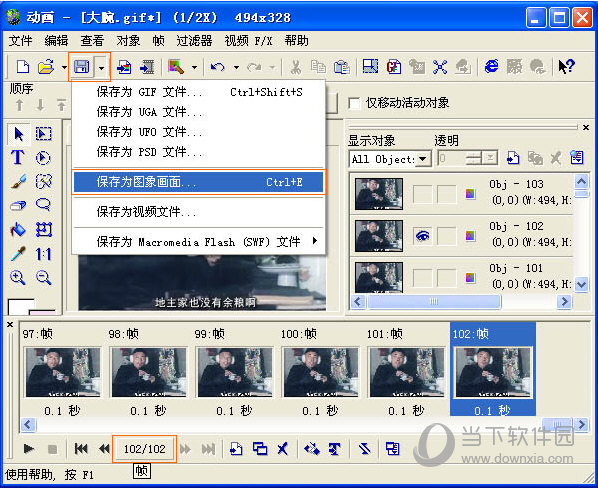Toggle the lock box for Obj - 102
The image size is (598, 488).
pyautogui.click(x=446, y=236)
